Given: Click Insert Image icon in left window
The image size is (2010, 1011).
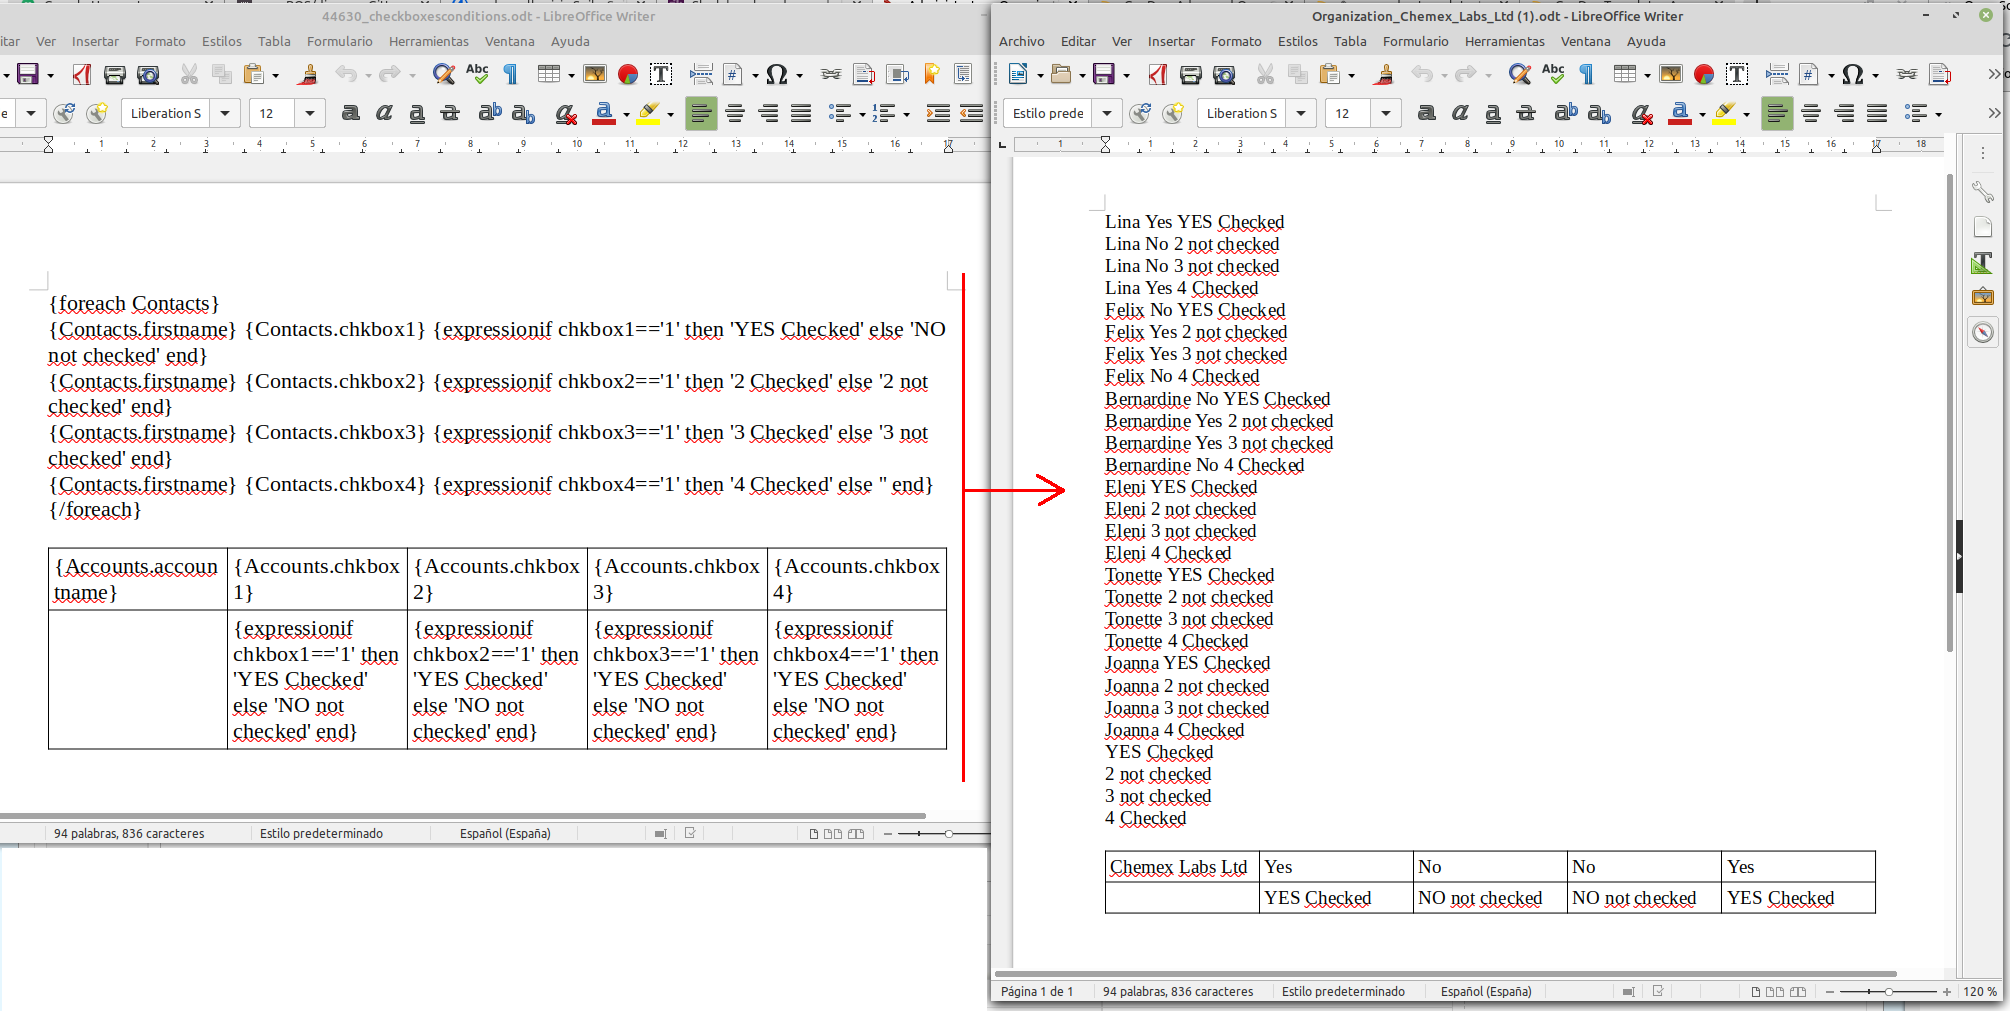Looking at the screenshot, I should tap(595, 75).
